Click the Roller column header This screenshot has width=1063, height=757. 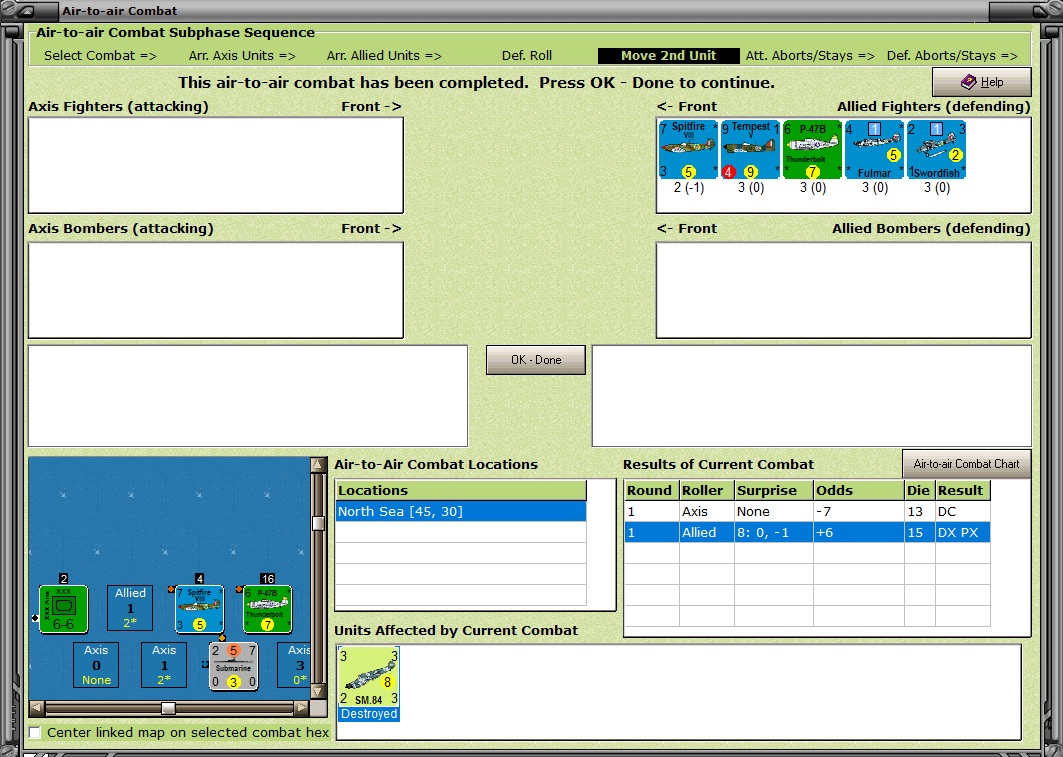(x=706, y=491)
